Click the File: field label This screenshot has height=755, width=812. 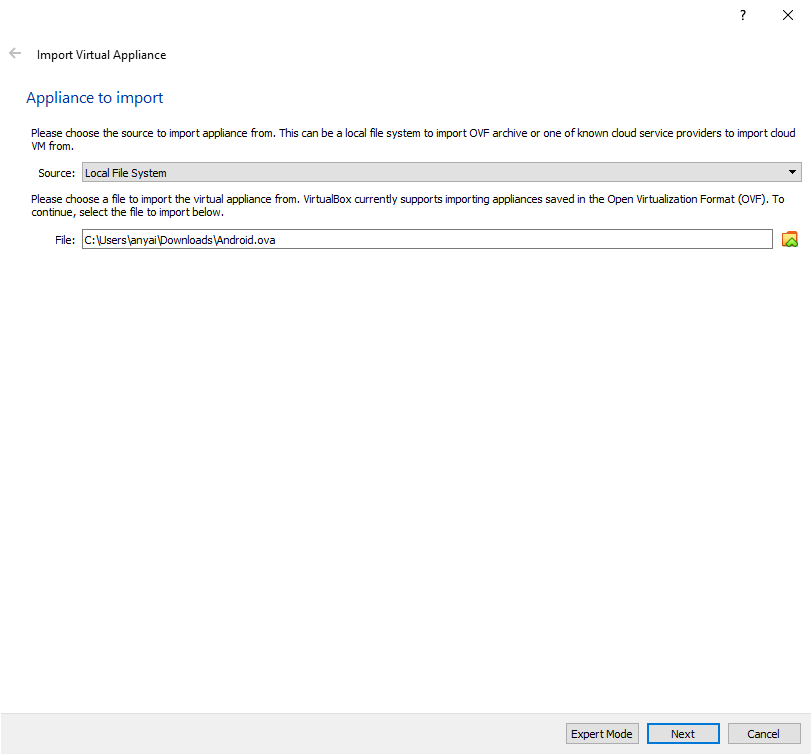point(65,240)
